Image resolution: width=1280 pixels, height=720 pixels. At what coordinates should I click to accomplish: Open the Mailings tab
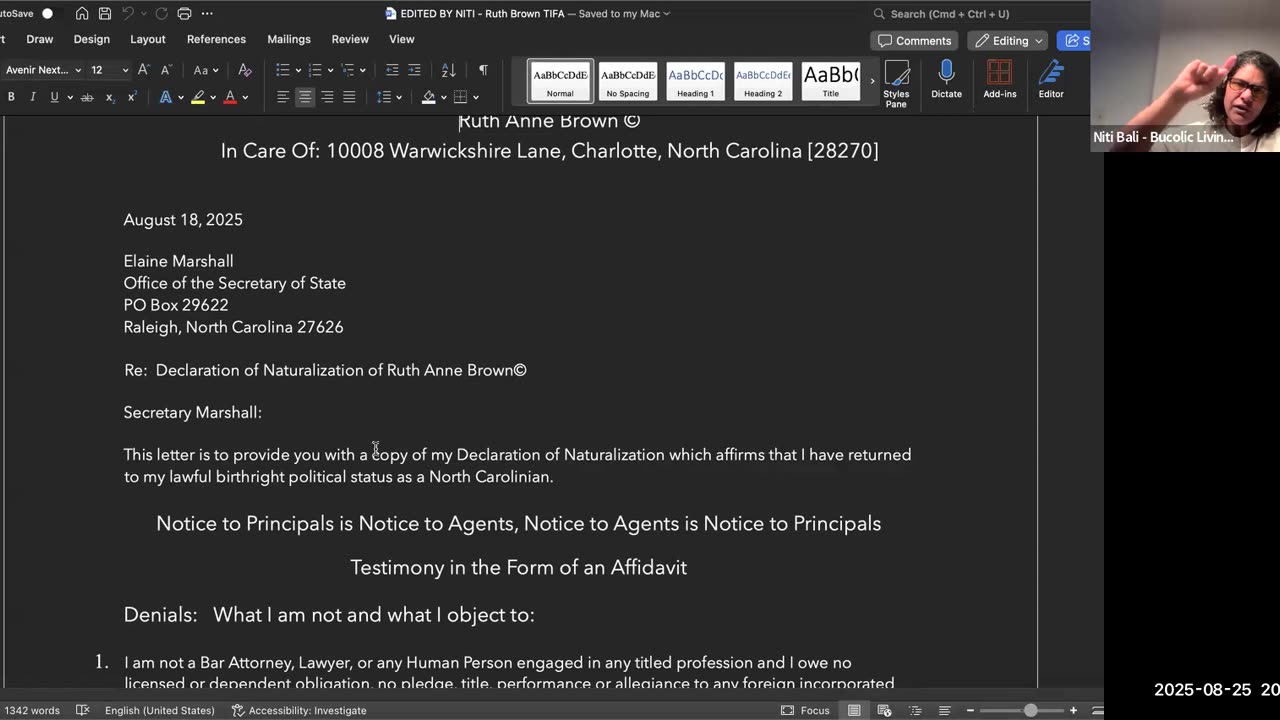pos(289,39)
